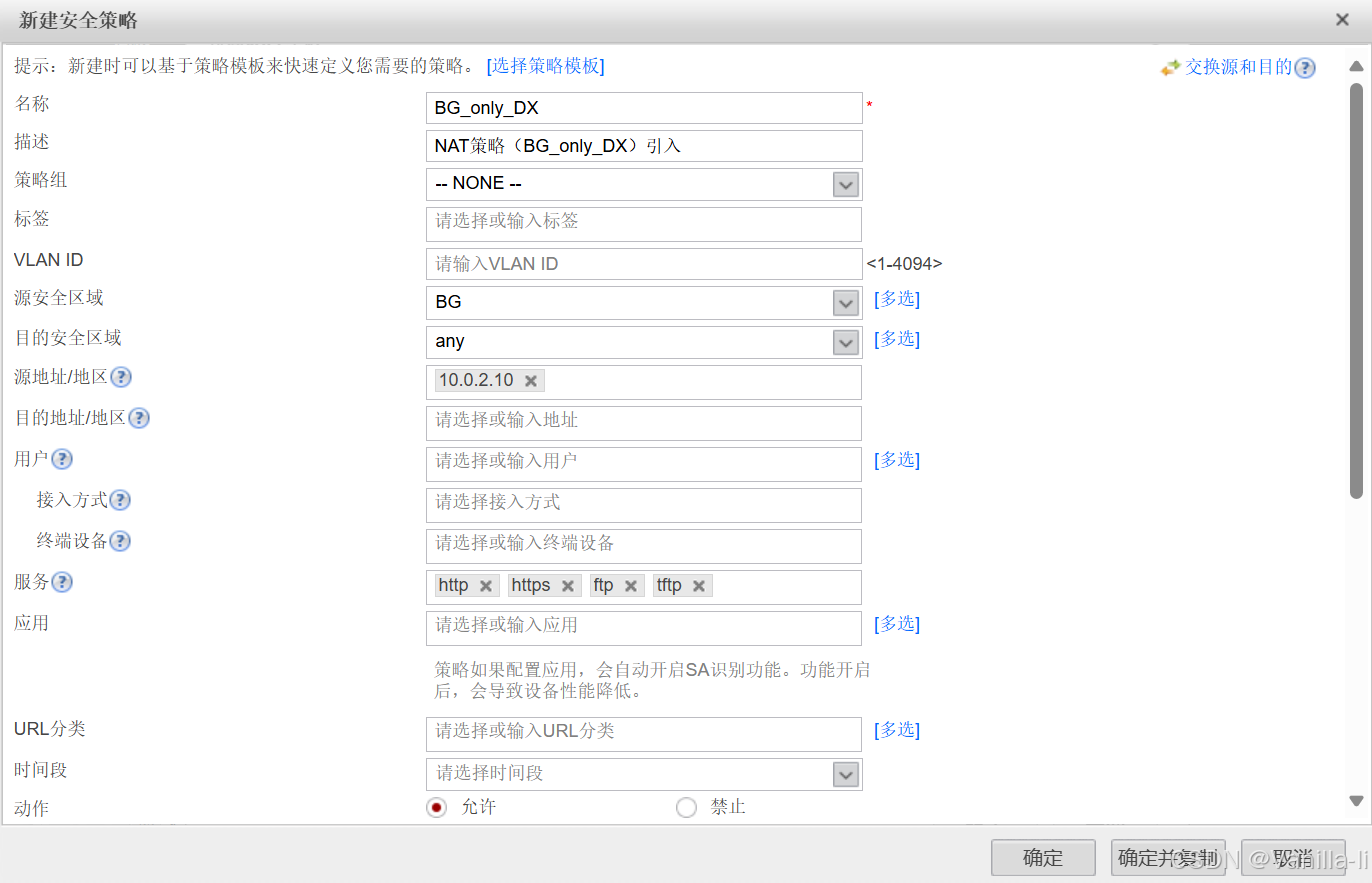Viewport: 1372px width, 883px height.
Task: Click the 名称 field containing BG_only_DX
Action: [x=644, y=108]
